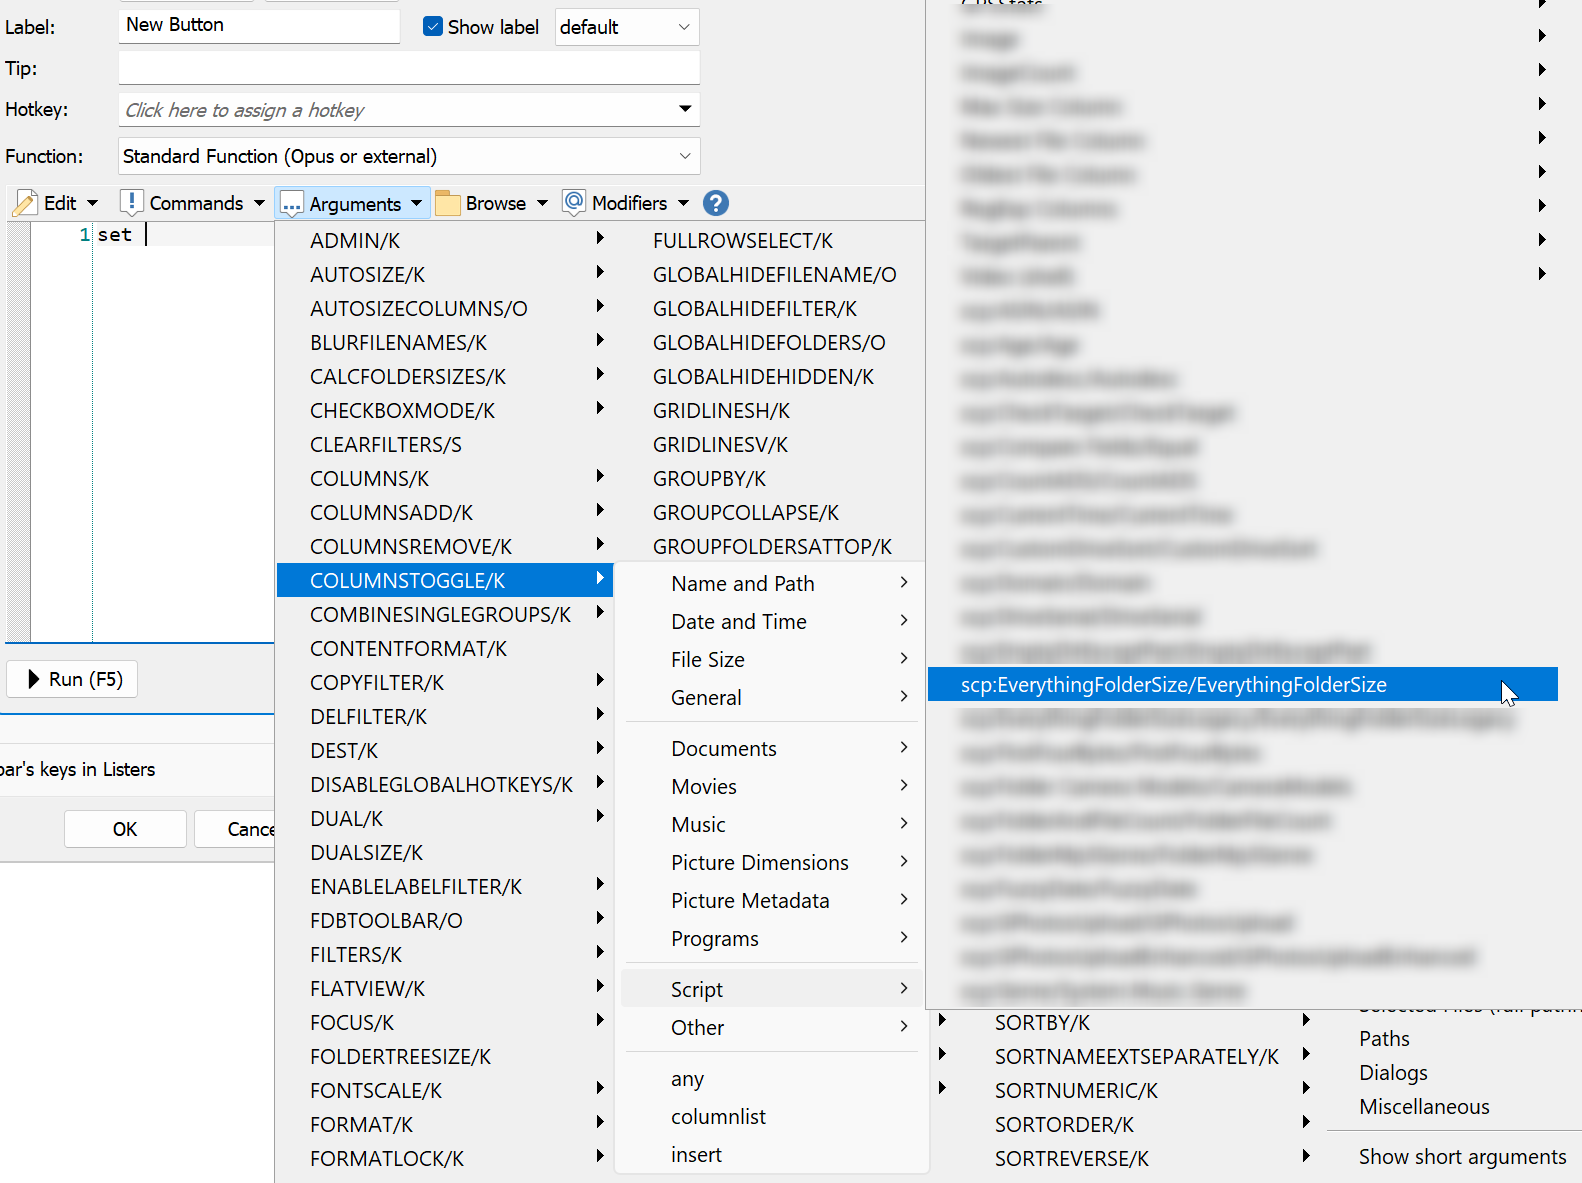Image resolution: width=1582 pixels, height=1183 pixels.
Task: Open Date and Time submenu
Action: pyautogui.click(x=771, y=621)
